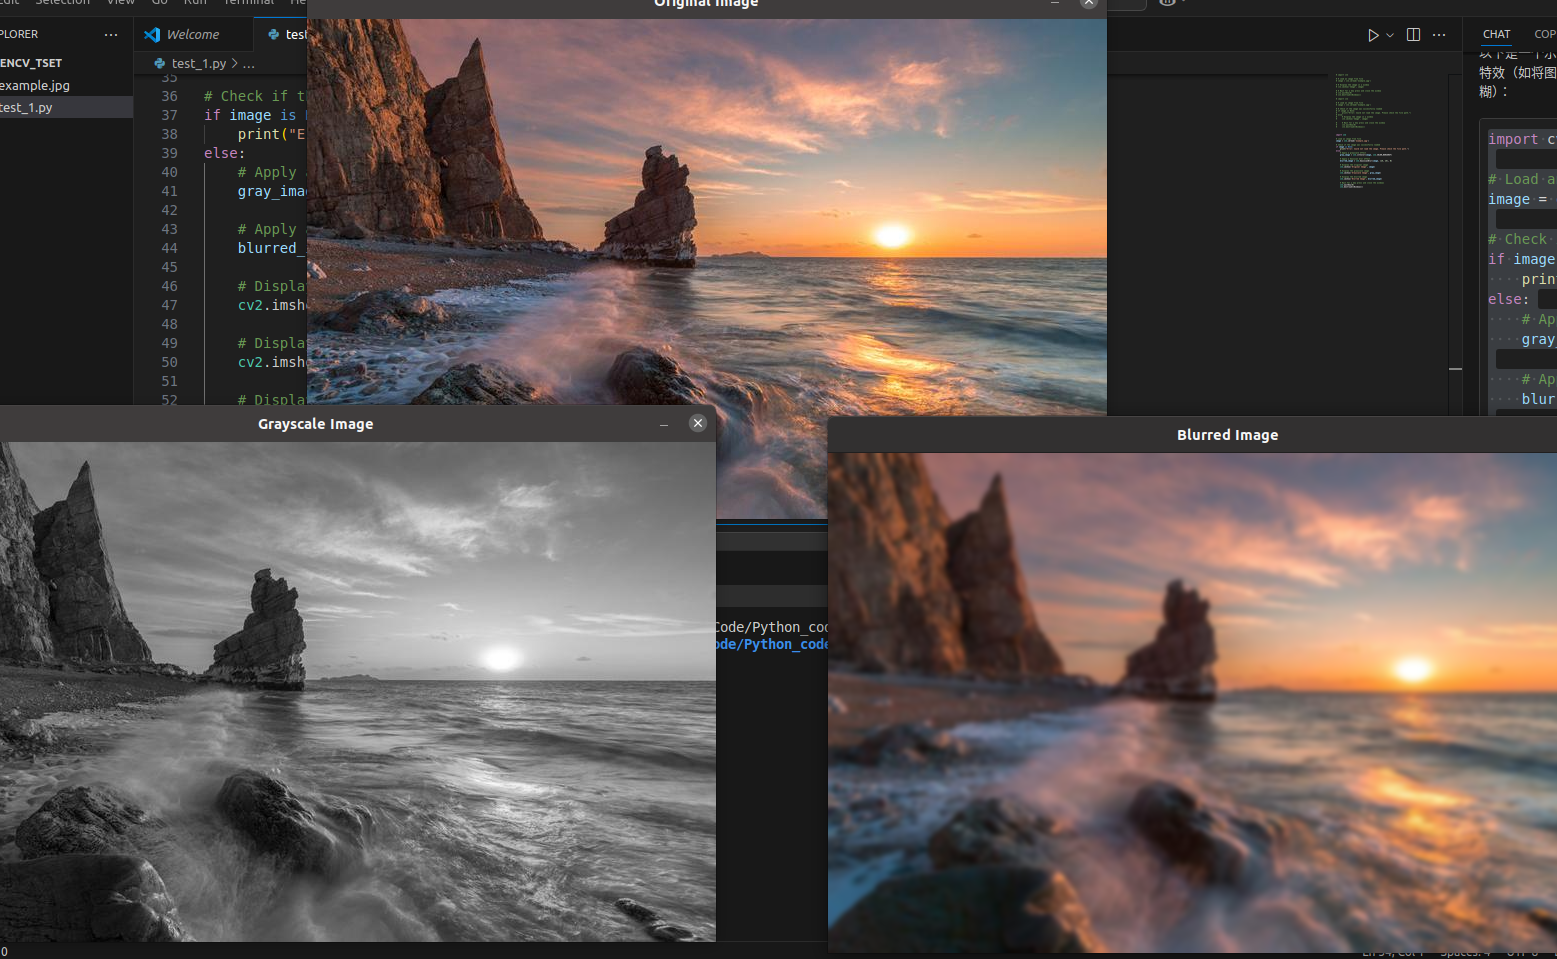This screenshot has height=959, width=1557.
Task: Expand the breadcrumb ellipsis after test_1.py
Action: coord(249,63)
